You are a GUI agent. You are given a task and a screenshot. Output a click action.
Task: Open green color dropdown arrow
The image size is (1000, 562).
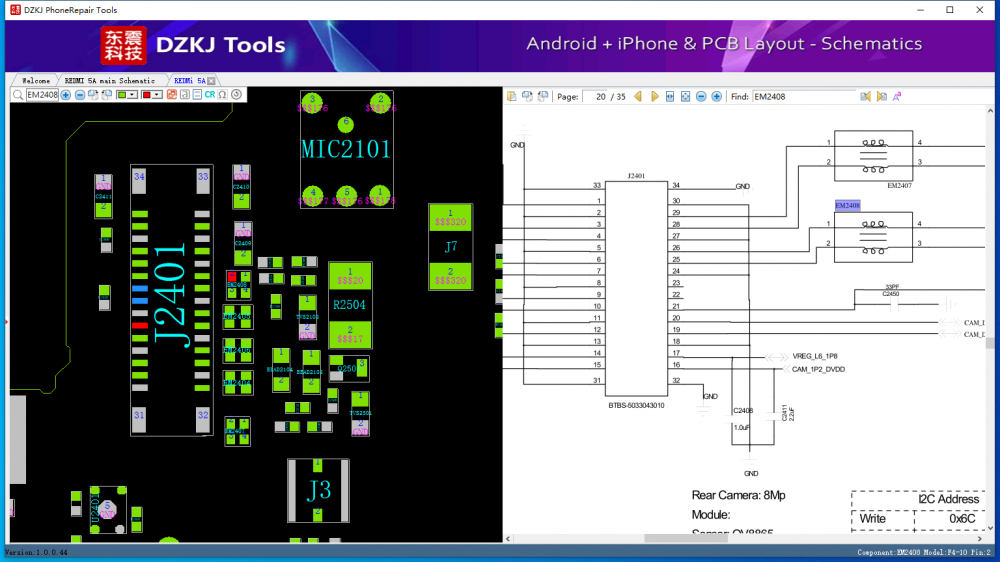(134, 95)
